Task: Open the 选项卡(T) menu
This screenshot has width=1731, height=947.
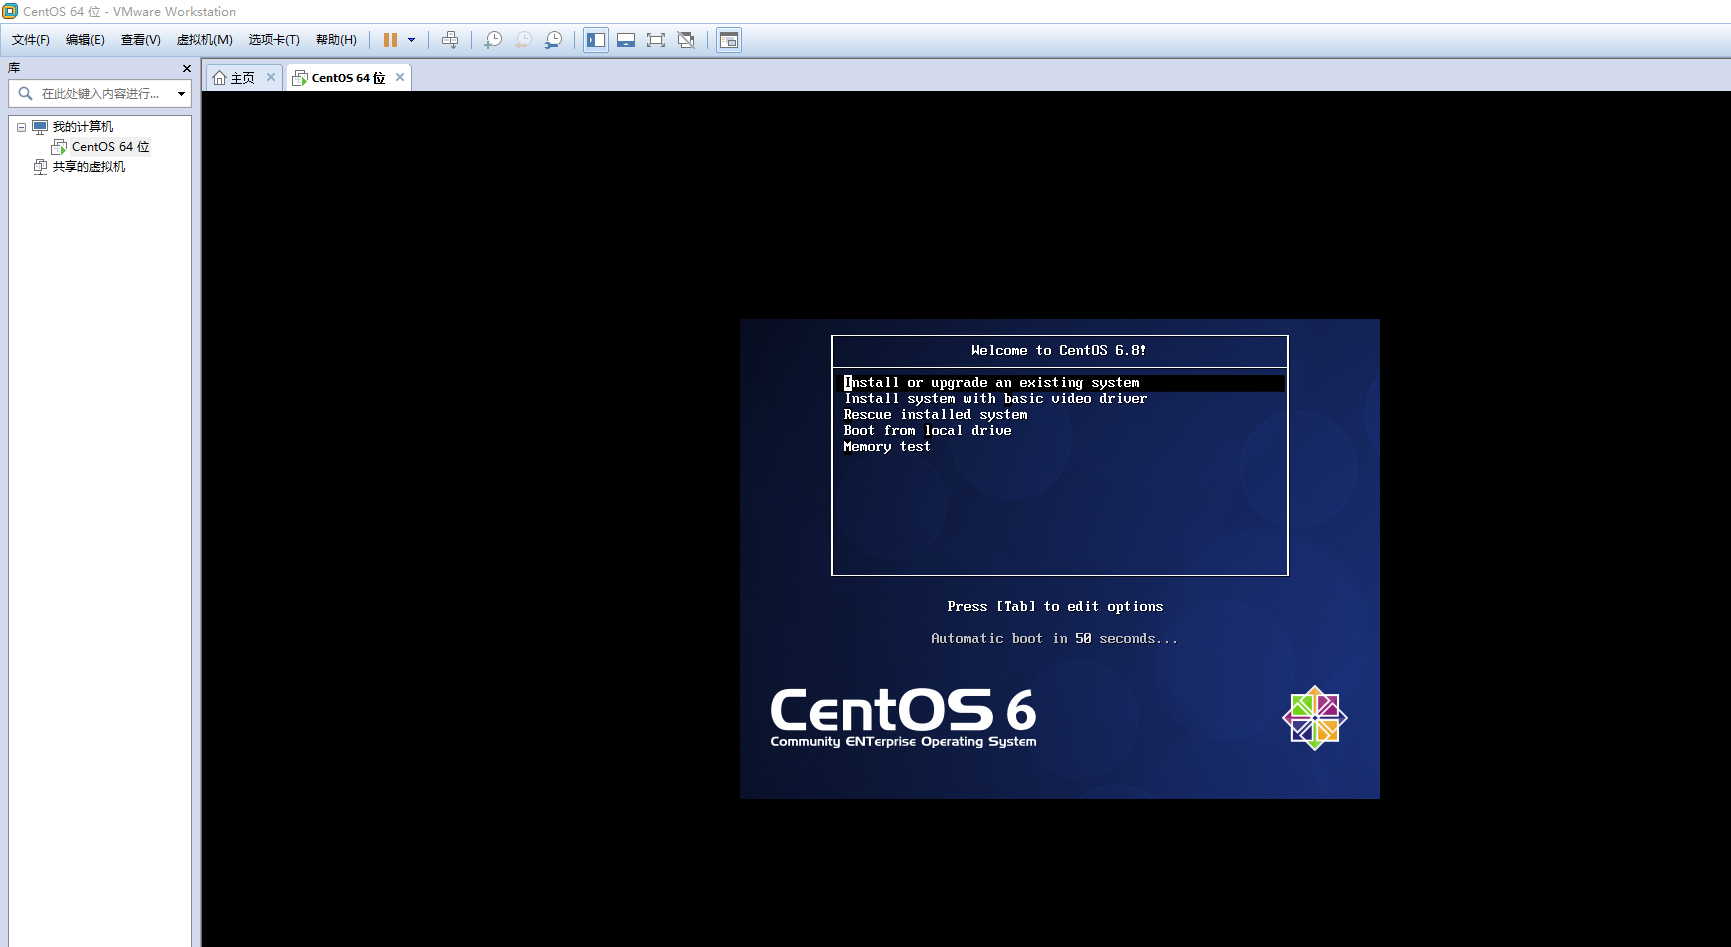Action: point(274,40)
